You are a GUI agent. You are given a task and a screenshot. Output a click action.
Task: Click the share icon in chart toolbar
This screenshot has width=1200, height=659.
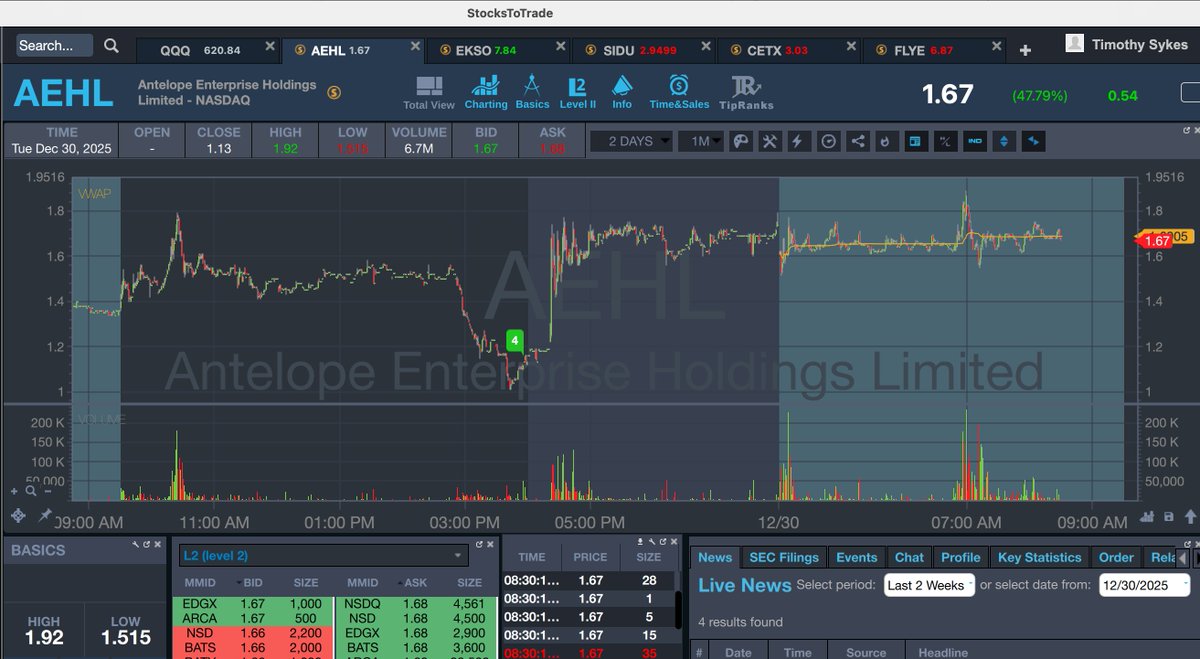[856, 141]
